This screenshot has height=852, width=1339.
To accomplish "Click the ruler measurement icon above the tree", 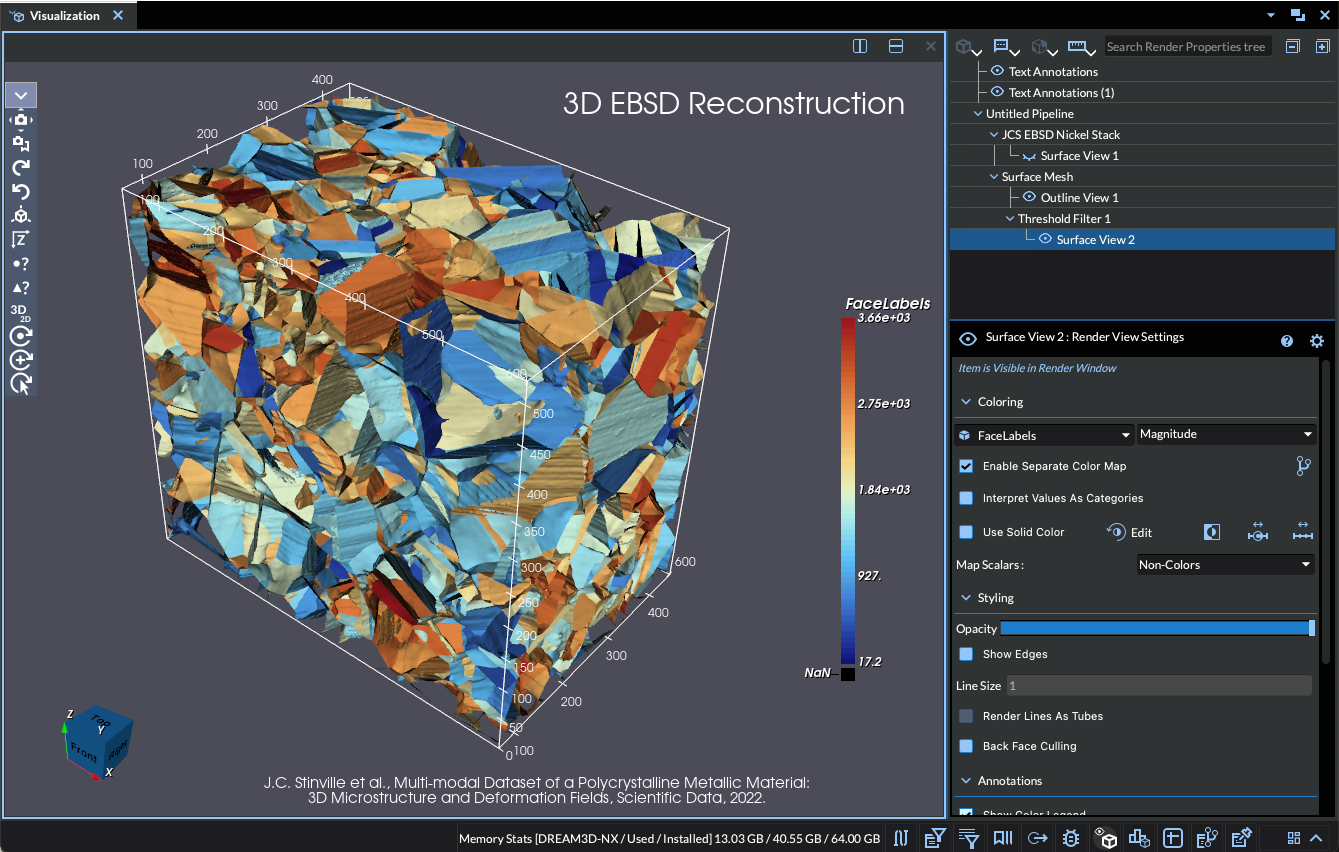I will coord(1077,47).
